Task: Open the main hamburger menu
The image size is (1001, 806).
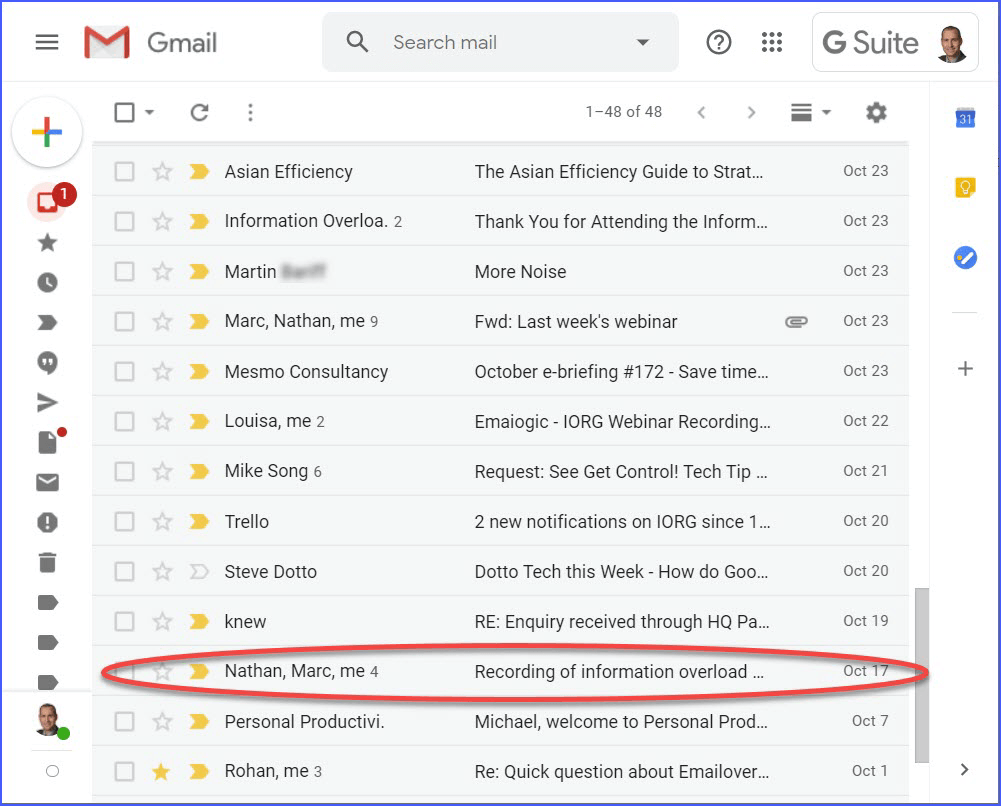Action: (47, 42)
